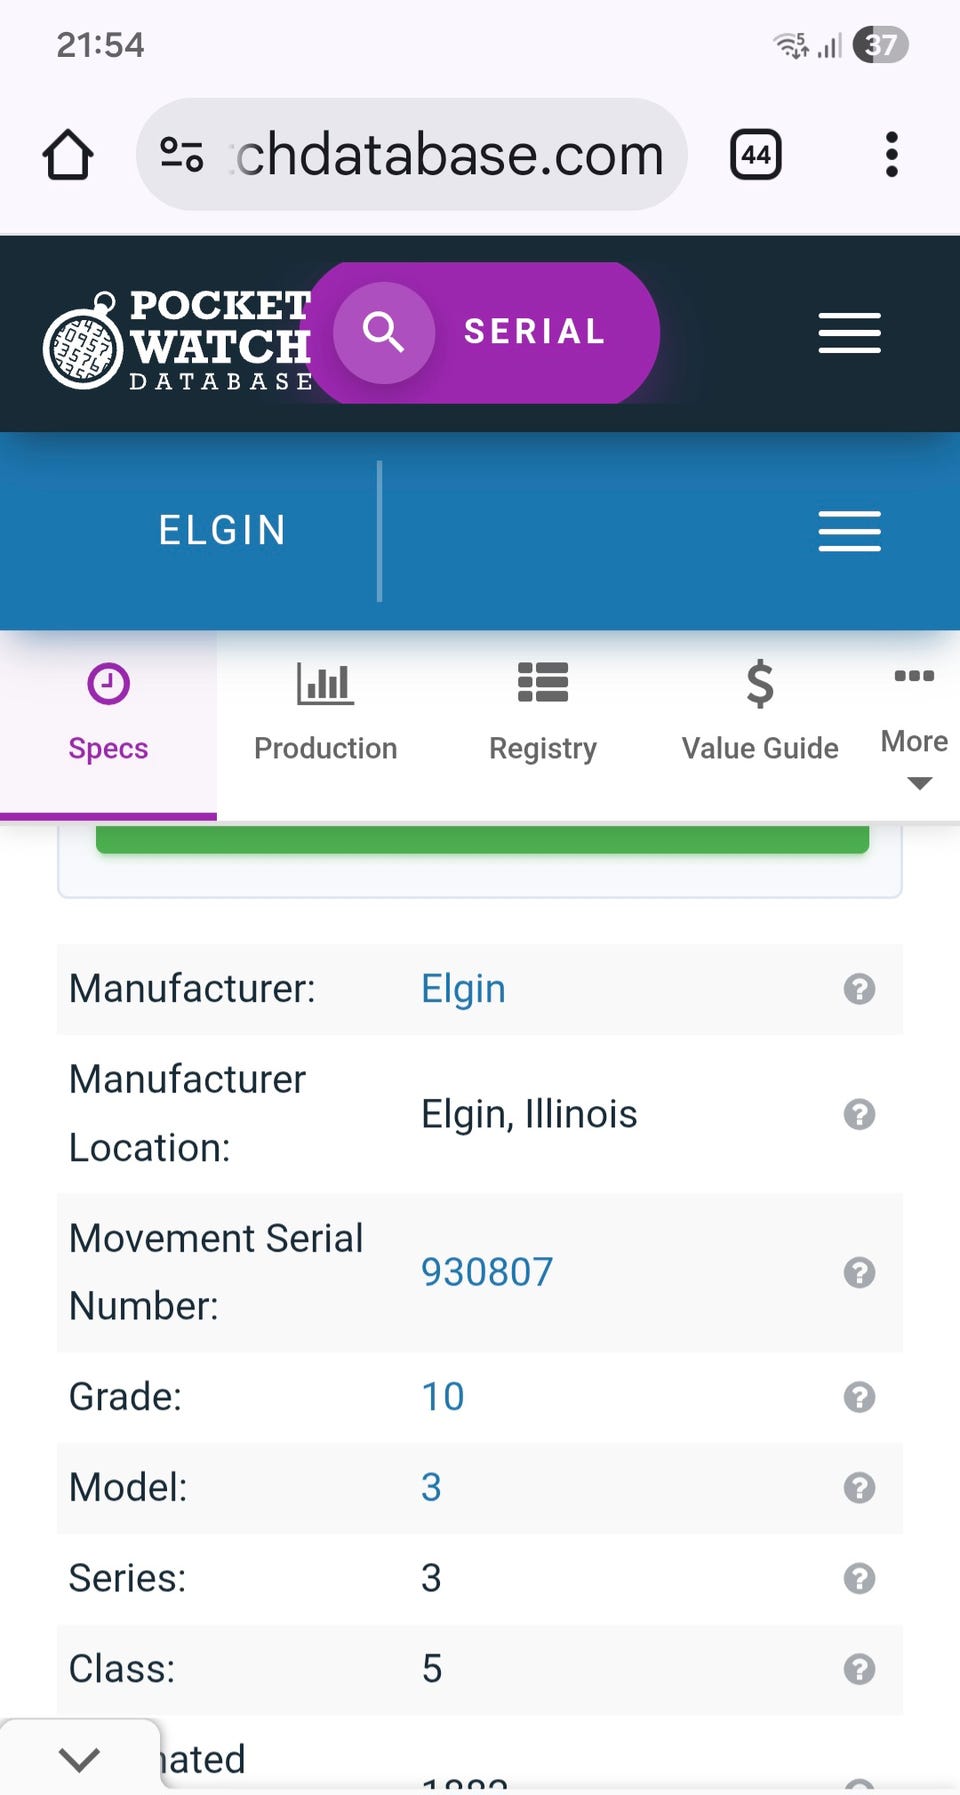Open the main site hamburger menu

(849, 333)
